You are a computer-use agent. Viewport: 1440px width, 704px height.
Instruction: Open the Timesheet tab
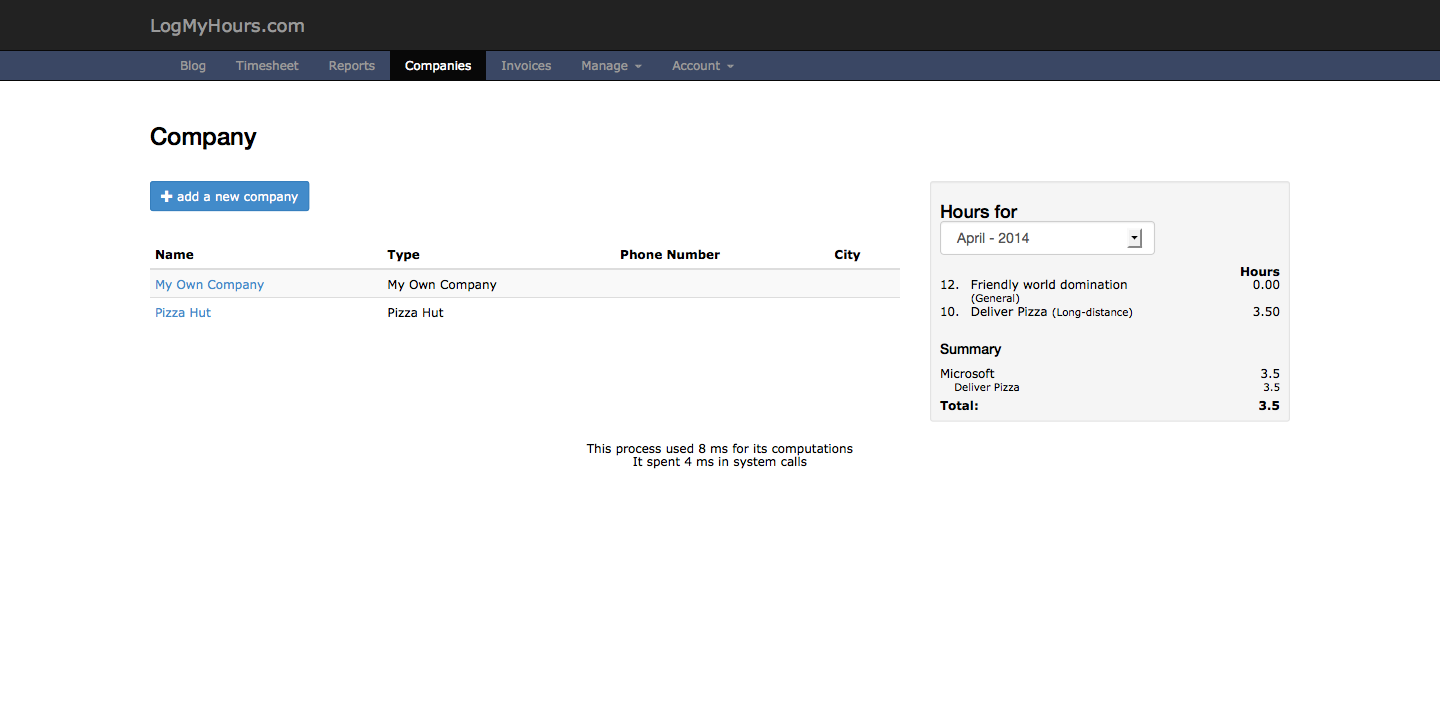267,66
